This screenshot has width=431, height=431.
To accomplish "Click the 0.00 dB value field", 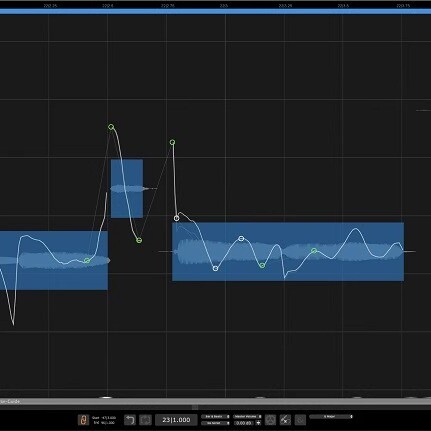I will click(x=244, y=423).
